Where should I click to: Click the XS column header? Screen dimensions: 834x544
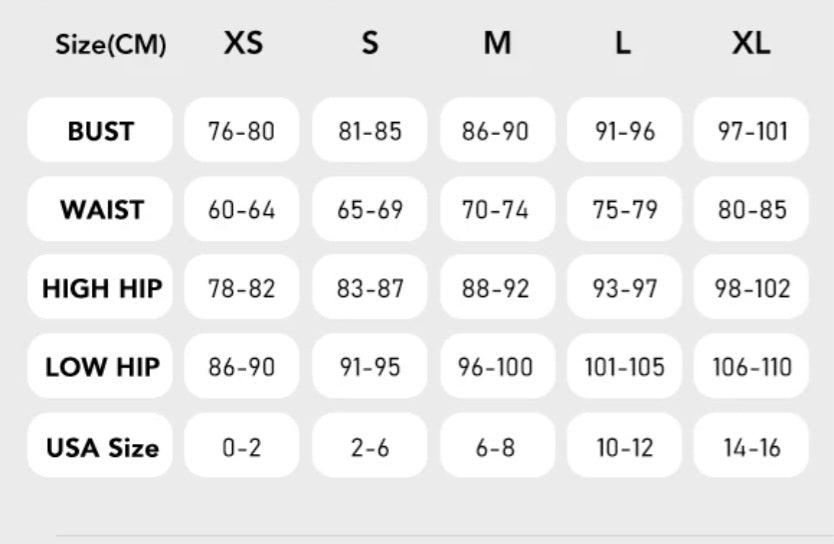pyautogui.click(x=243, y=44)
